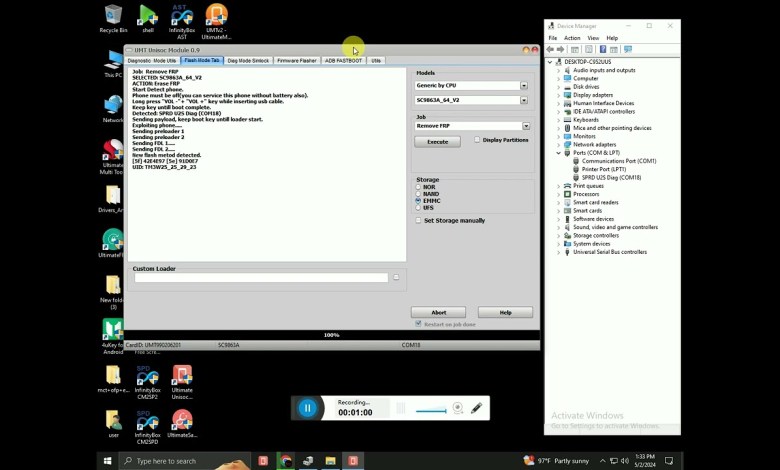Collapse DESKTOP-C952UUS root node
Image resolution: width=780 pixels, height=470 pixels.
pos(550,62)
